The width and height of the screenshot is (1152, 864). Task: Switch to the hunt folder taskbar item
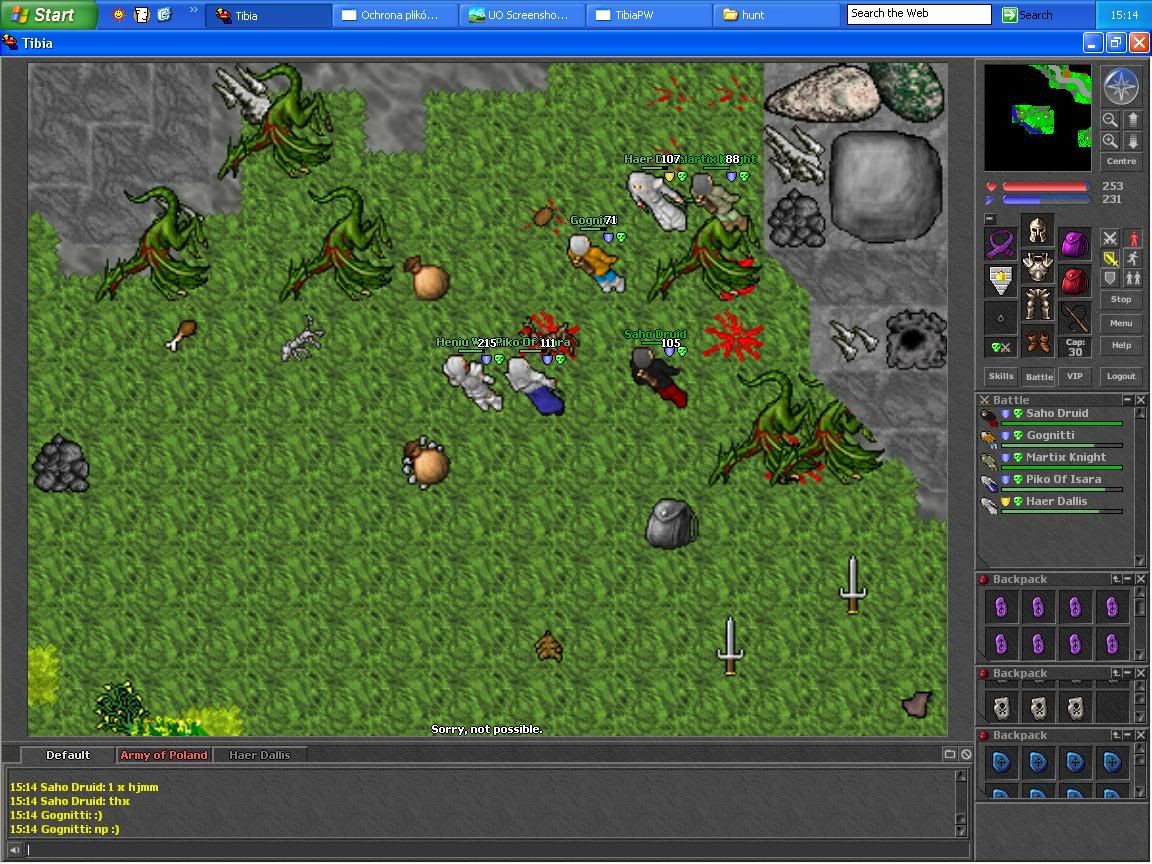pos(777,15)
